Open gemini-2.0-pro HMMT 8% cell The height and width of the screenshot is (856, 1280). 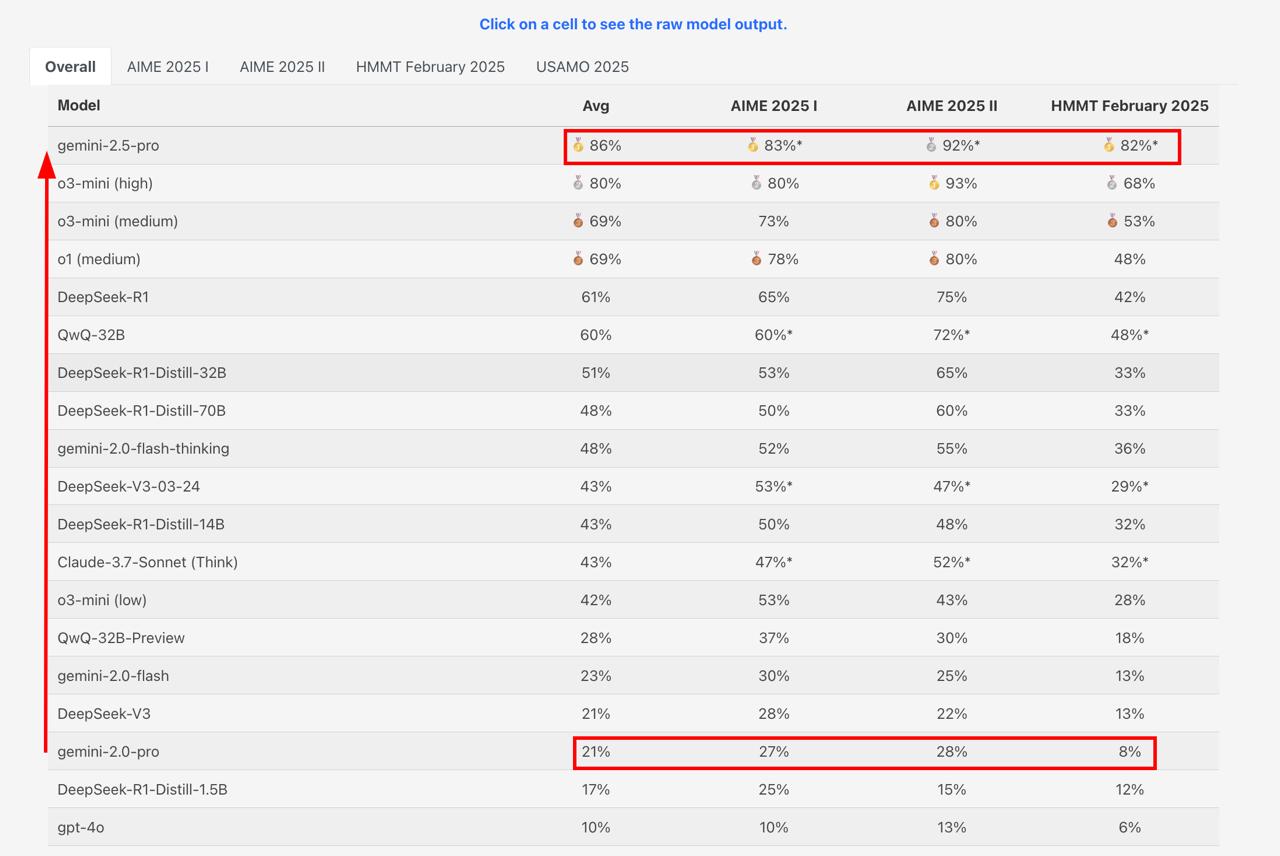click(1130, 752)
